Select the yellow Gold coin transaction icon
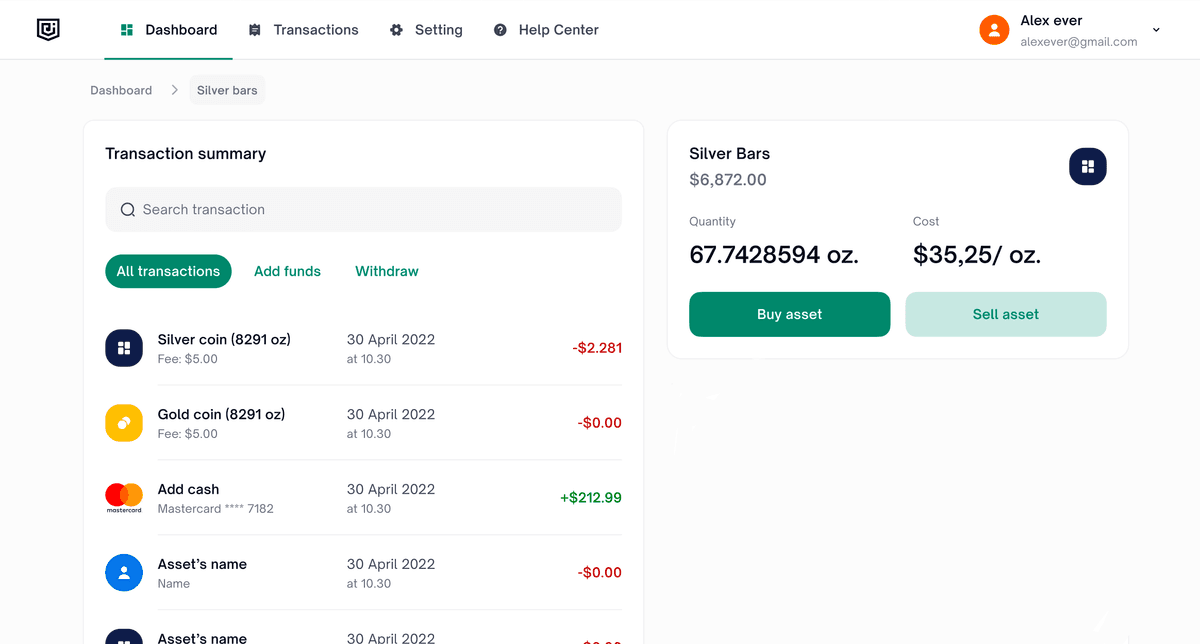This screenshot has width=1200, height=644. [x=123, y=422]
